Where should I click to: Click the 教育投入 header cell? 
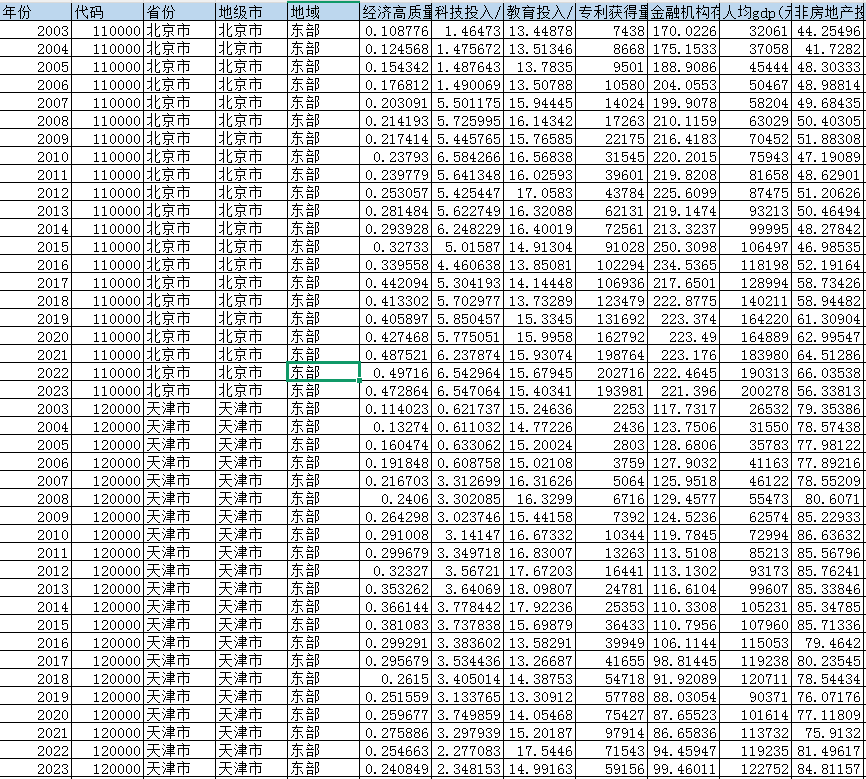click(x=540, y=12)
